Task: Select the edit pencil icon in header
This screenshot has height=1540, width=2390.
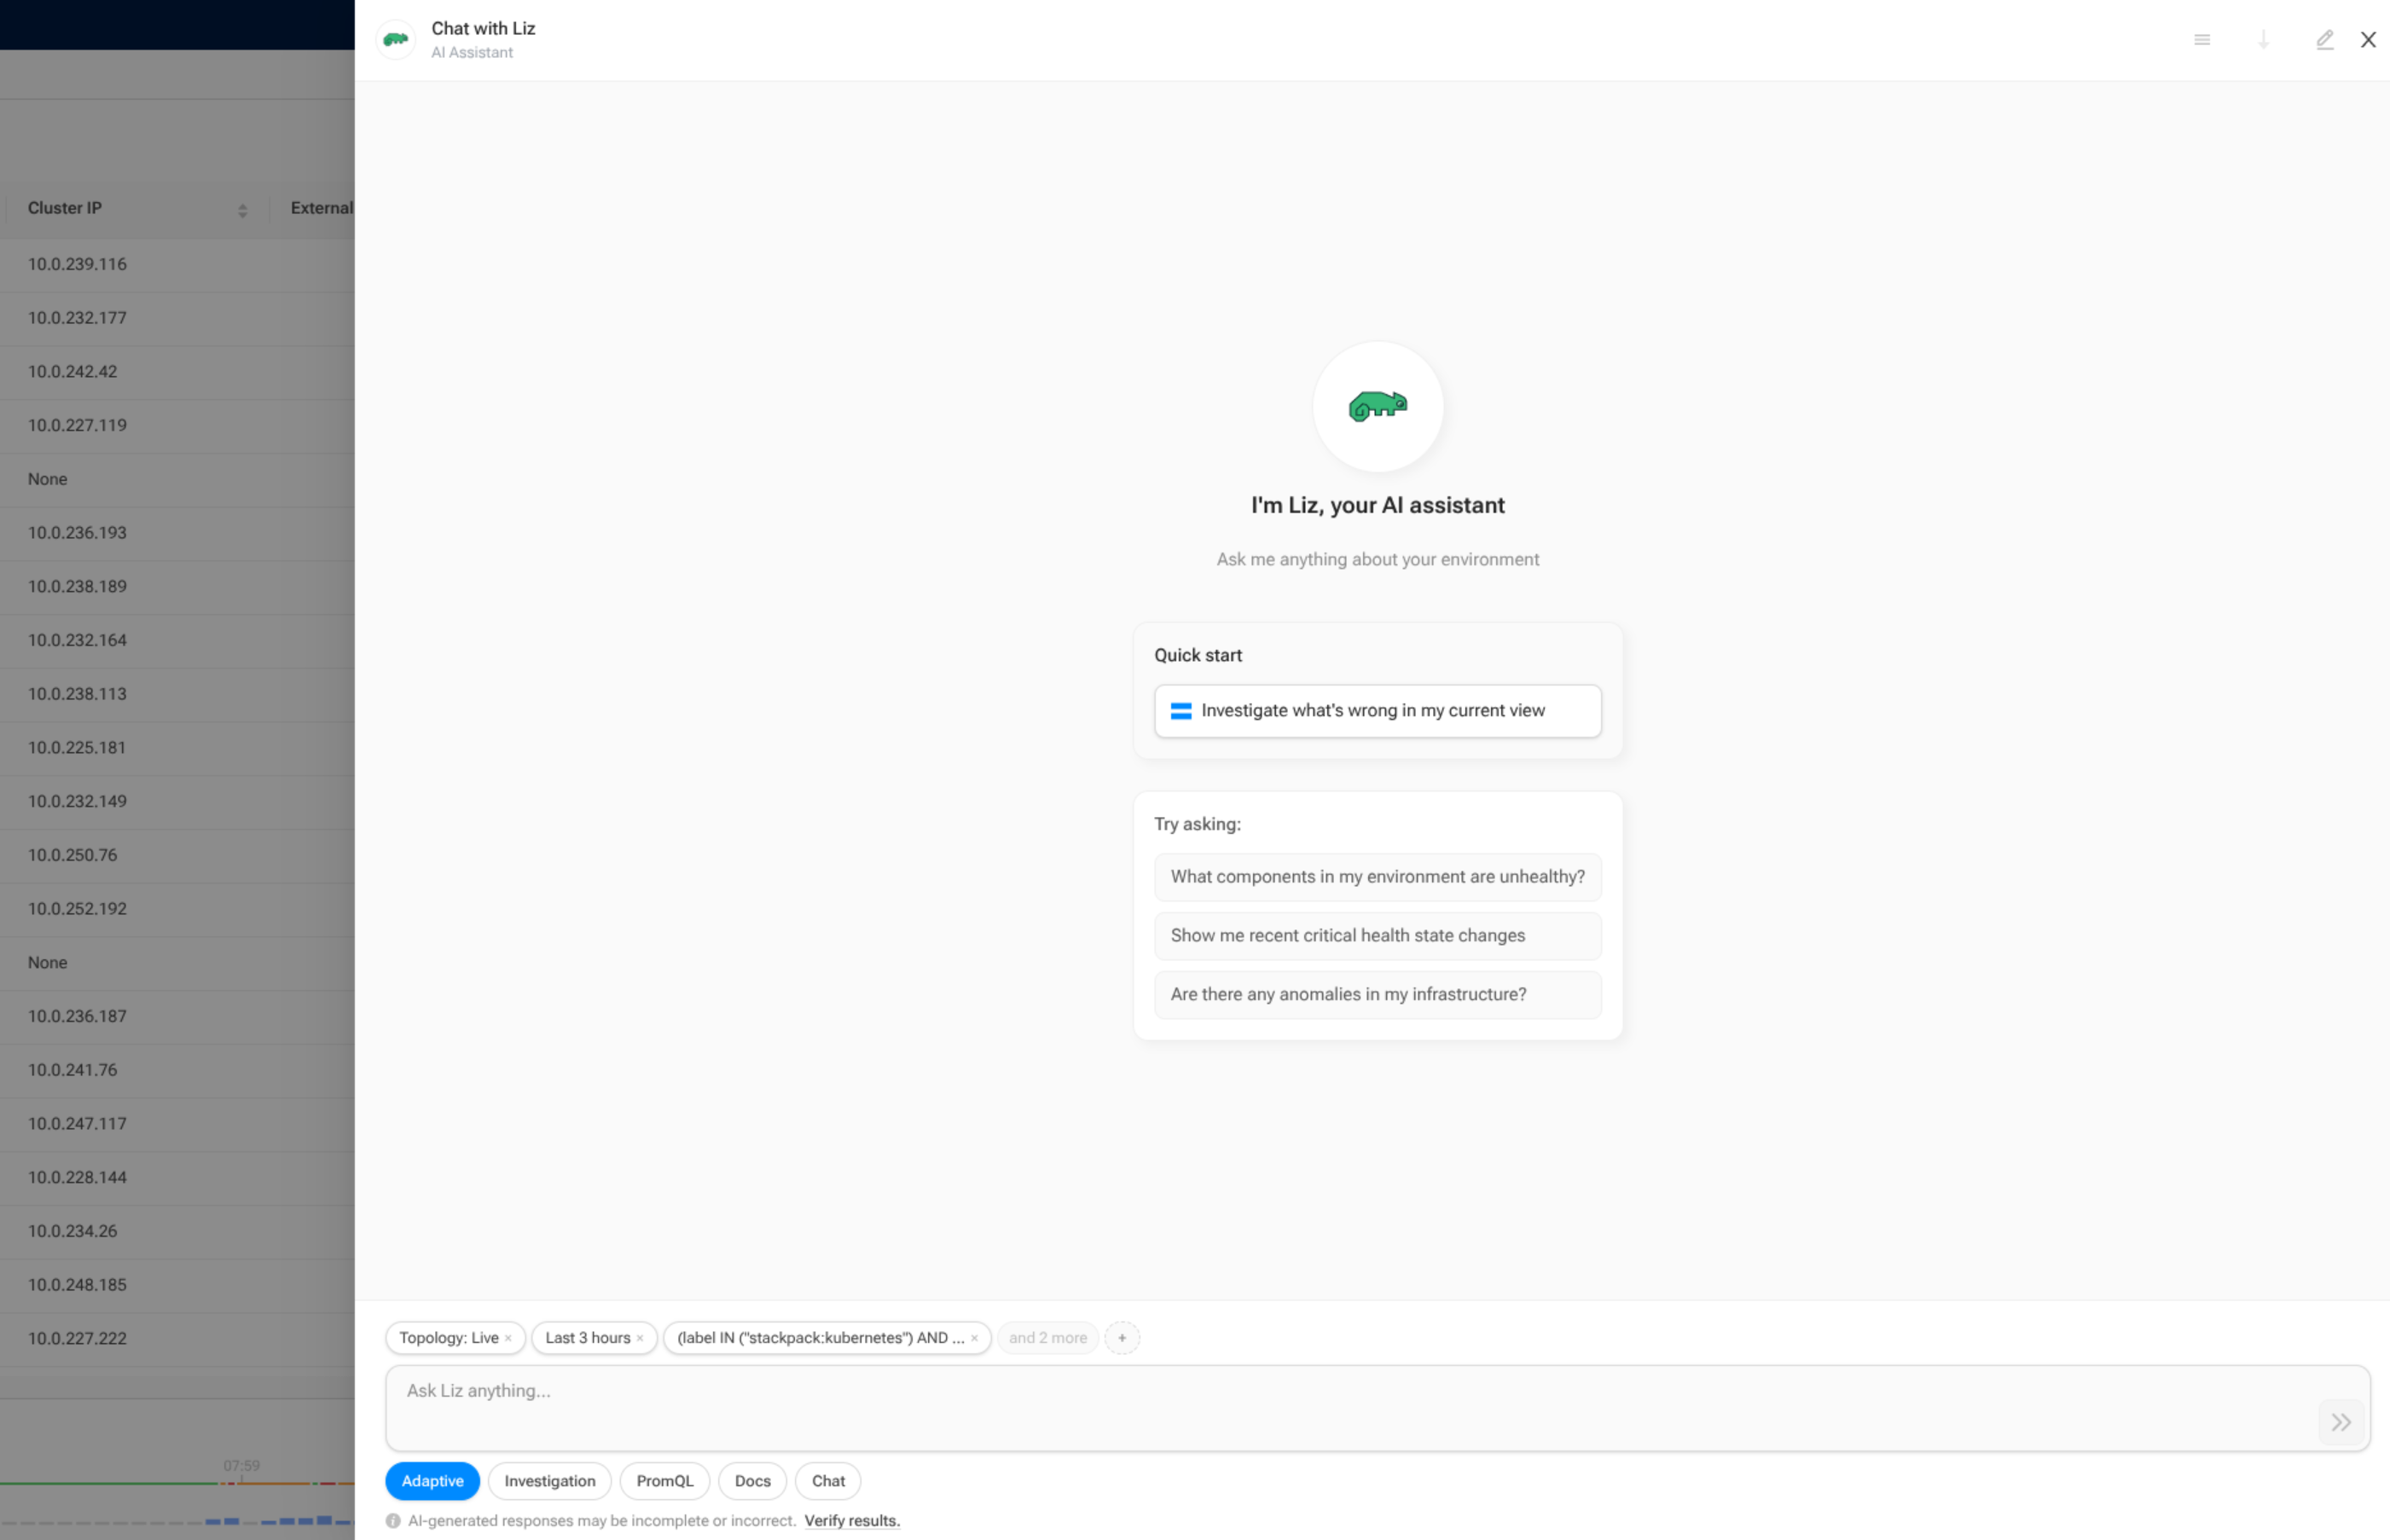Action: tap(2325, 40)
